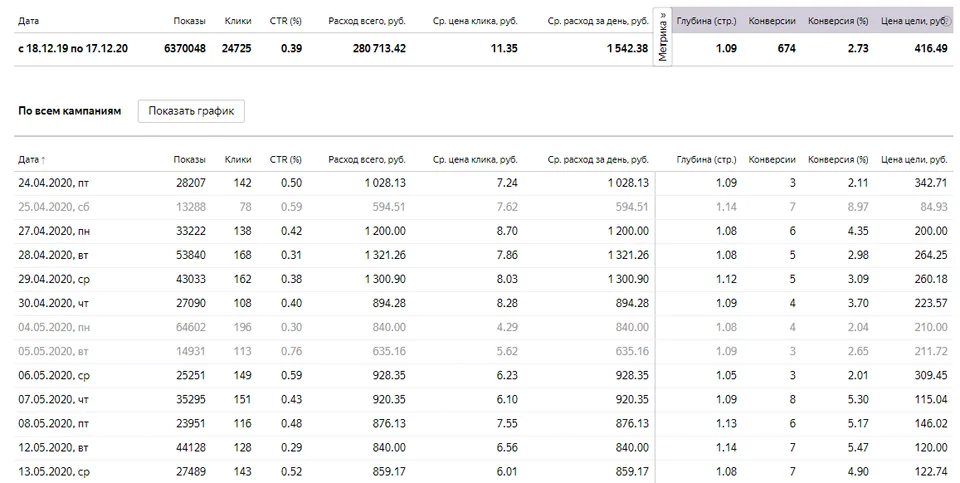
Task: Click the Показать график button
Action: point(191,111)
